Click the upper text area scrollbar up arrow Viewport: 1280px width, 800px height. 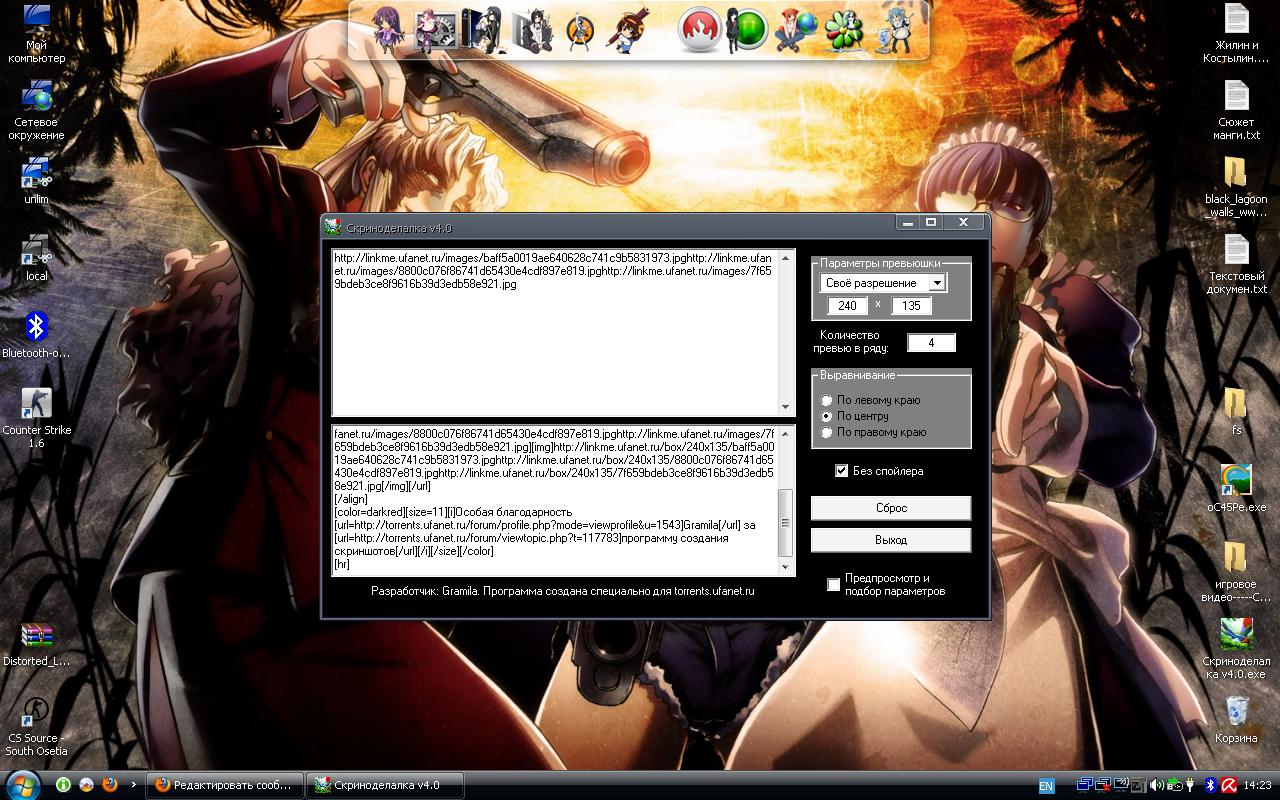point(788,258)
